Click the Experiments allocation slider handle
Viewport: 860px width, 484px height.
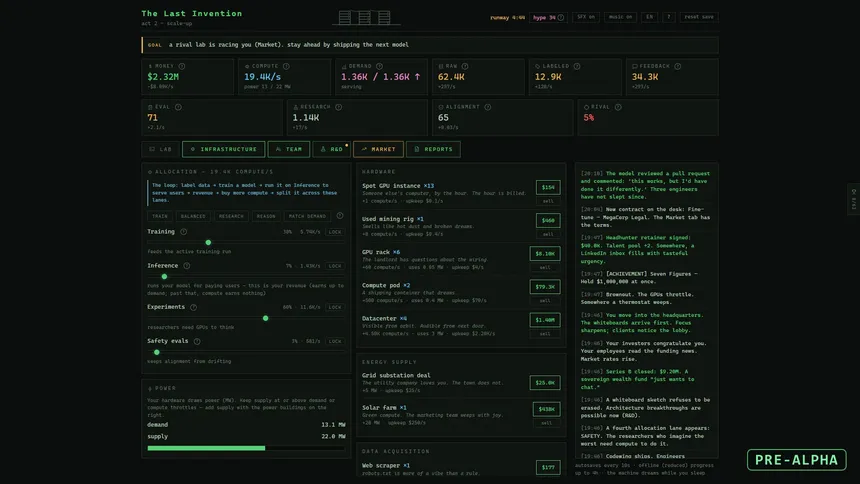click(x=265, y=318)
